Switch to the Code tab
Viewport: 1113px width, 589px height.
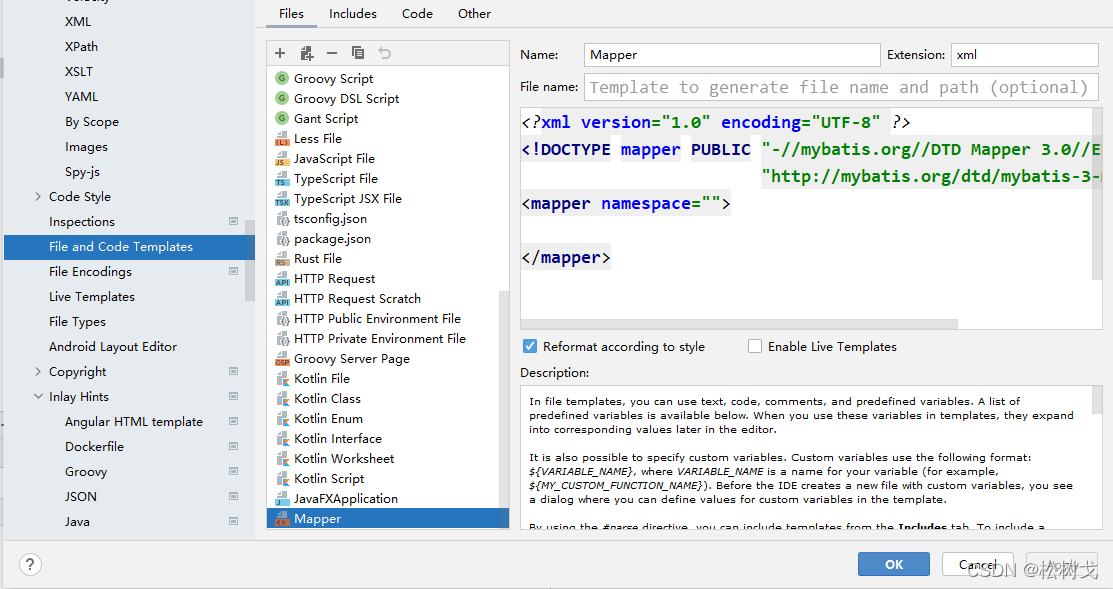[417, 13]
